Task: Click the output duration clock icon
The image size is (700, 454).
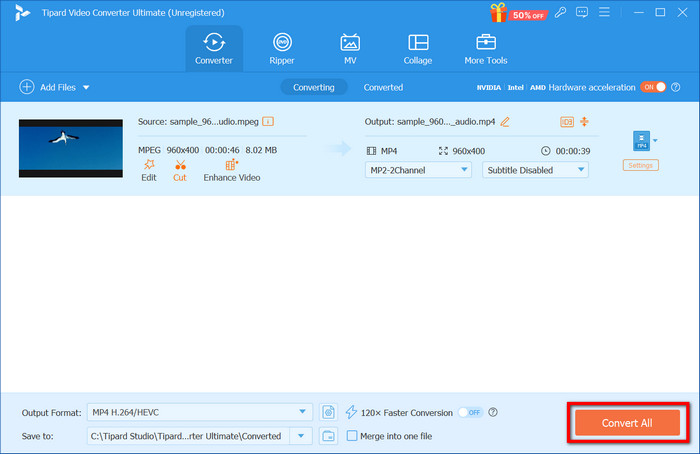Action: [546, 151]
